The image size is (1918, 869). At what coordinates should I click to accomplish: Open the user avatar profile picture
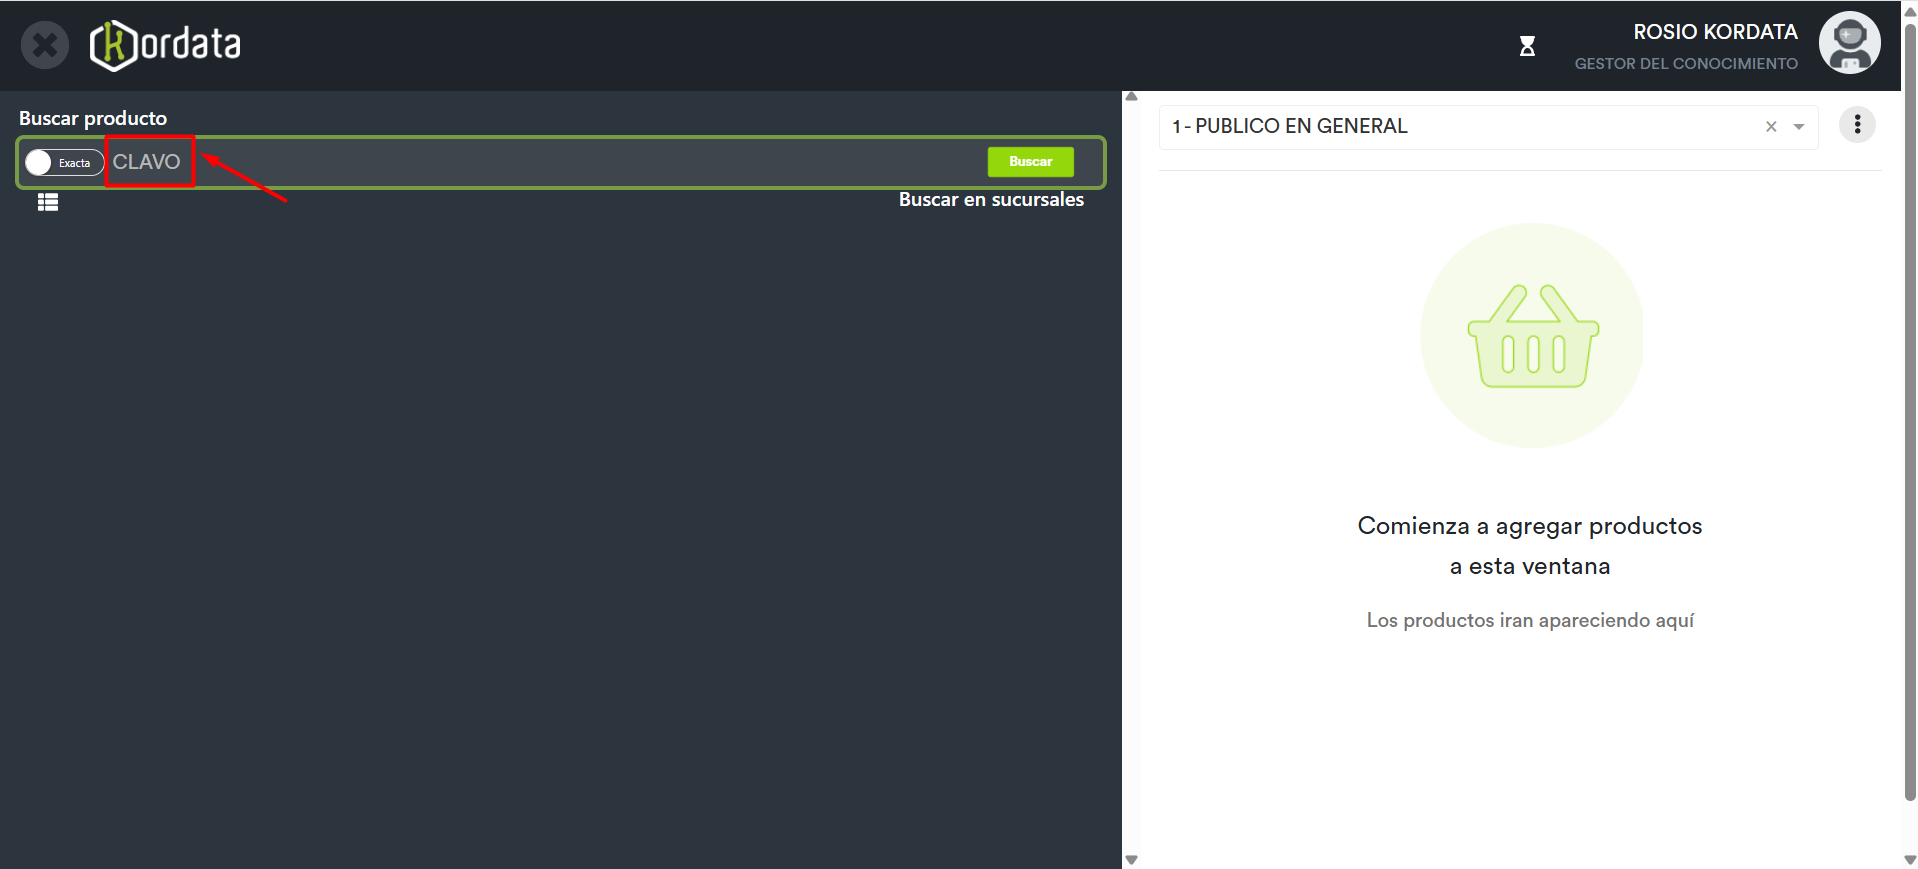1849,43
